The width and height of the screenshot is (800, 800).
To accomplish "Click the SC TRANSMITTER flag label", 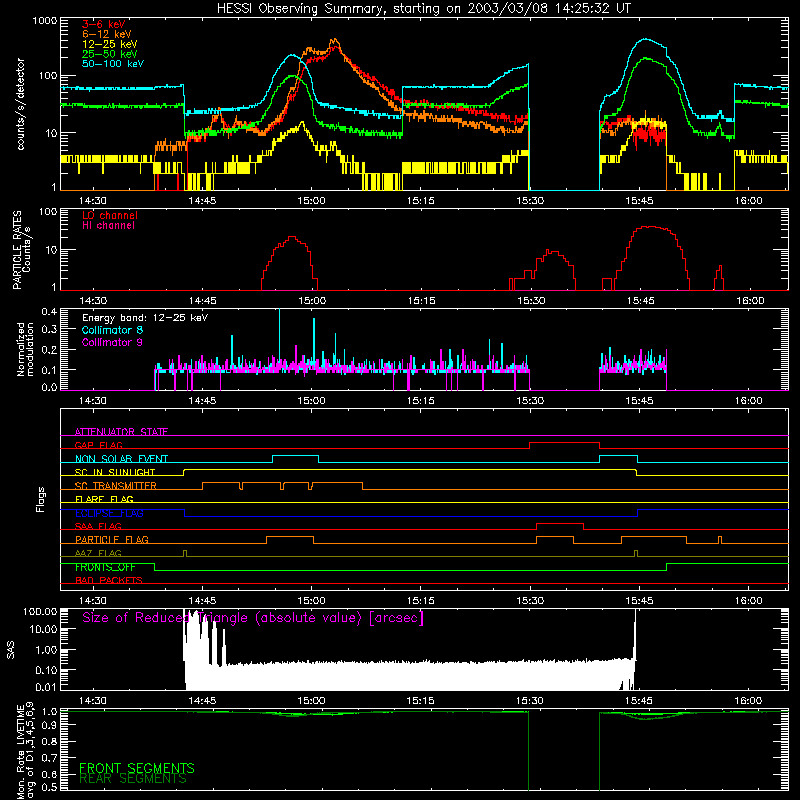I will tap(116, 485).
